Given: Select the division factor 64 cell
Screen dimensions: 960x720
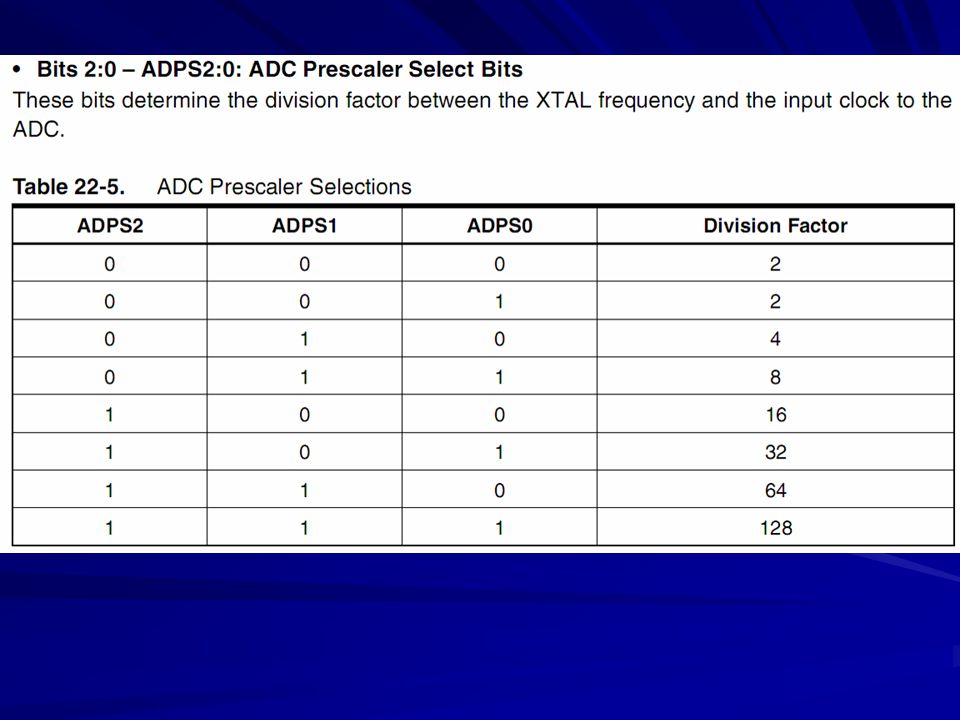Looking at the screenshot, I should 776,490.
